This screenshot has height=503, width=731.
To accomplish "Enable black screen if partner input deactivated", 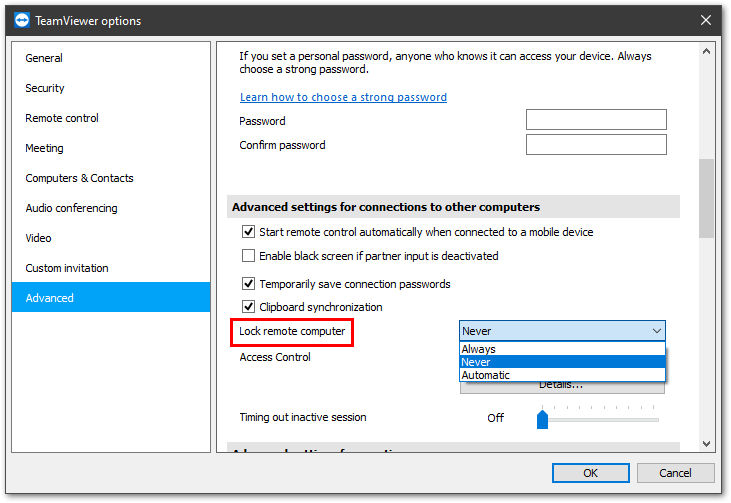I will (248, 255).
